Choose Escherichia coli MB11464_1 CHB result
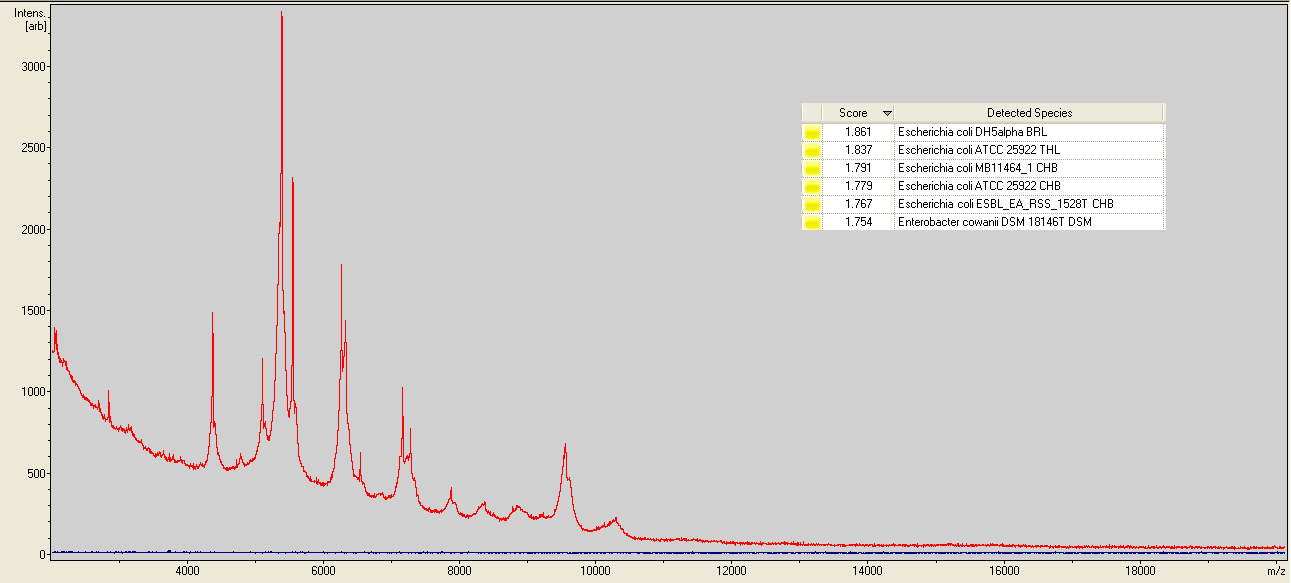 pyautogui.click(x=977, y=168)
